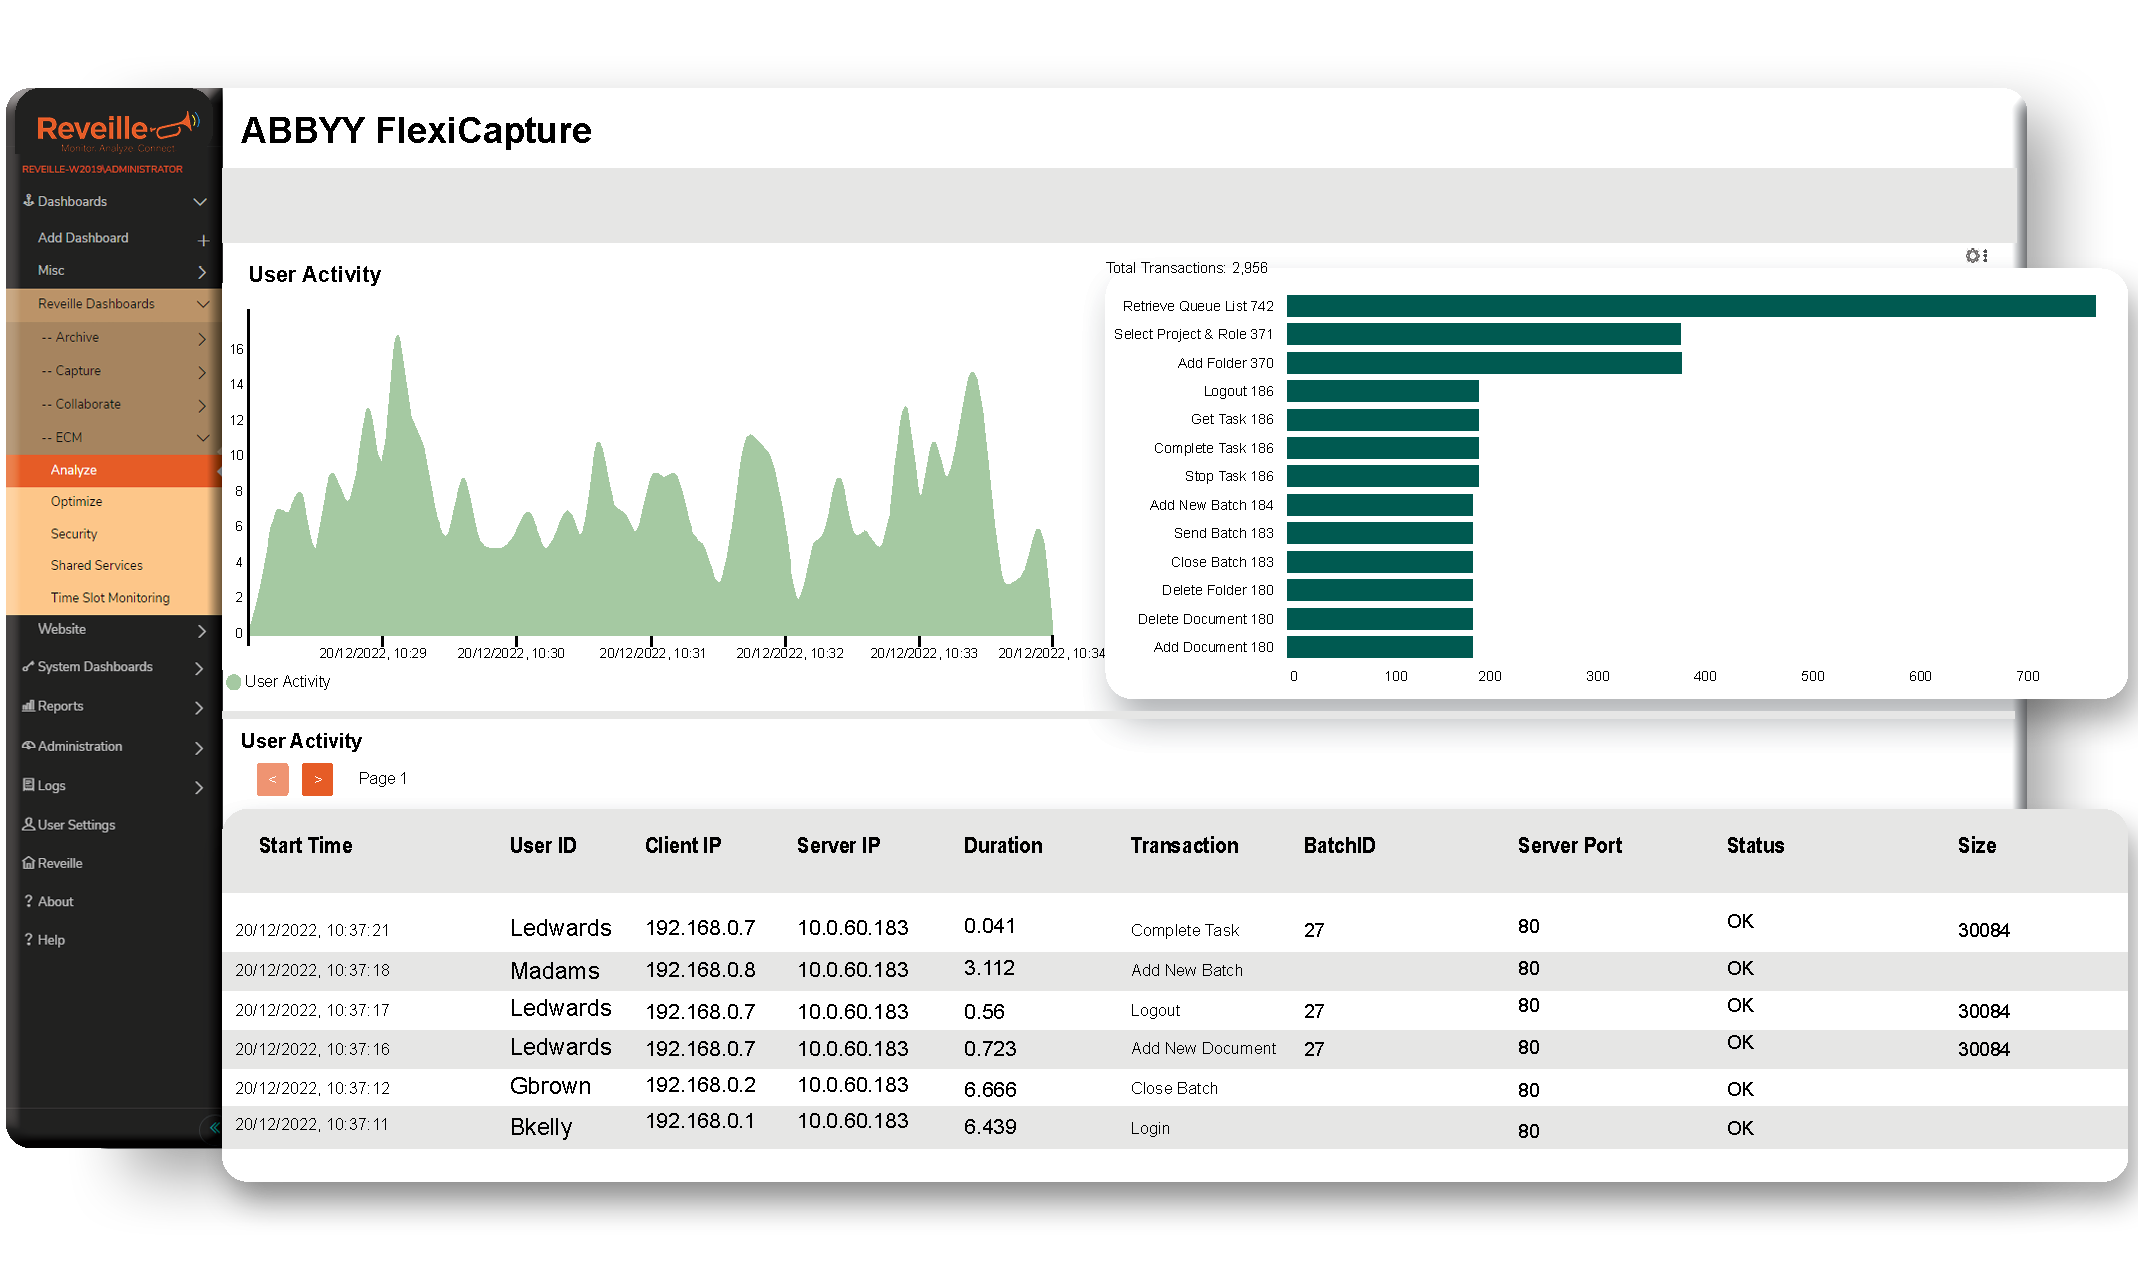
Task: Click the 10:31 tick on time axis
Action: (652, 653)
